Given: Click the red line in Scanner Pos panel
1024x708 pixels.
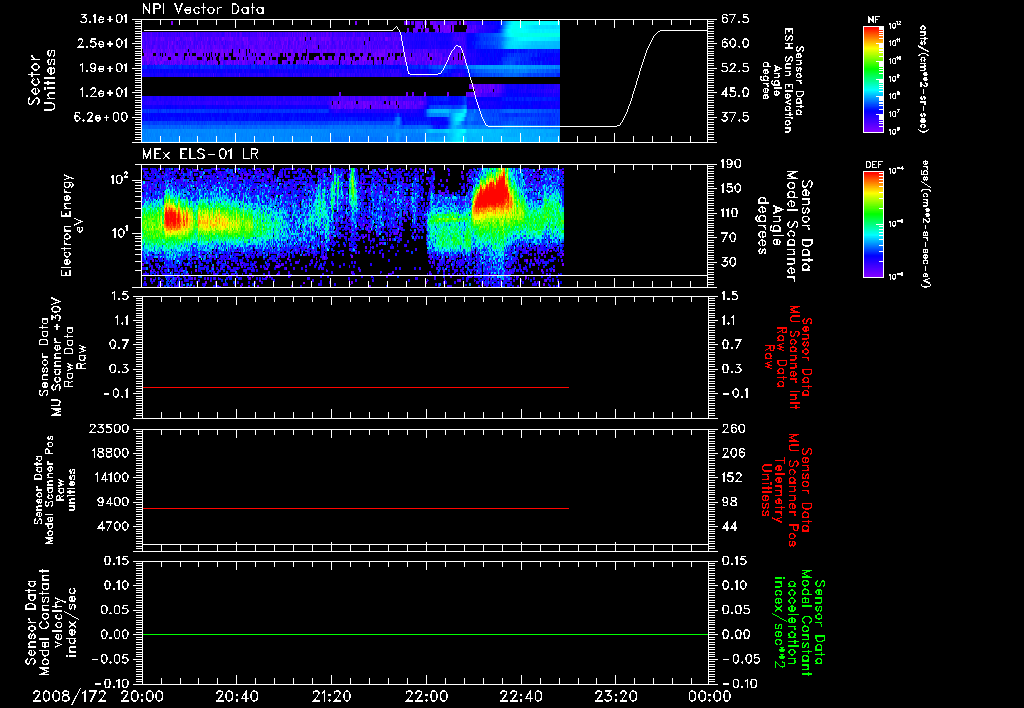Looking at the screenshot, I should [x=355, y=508].
